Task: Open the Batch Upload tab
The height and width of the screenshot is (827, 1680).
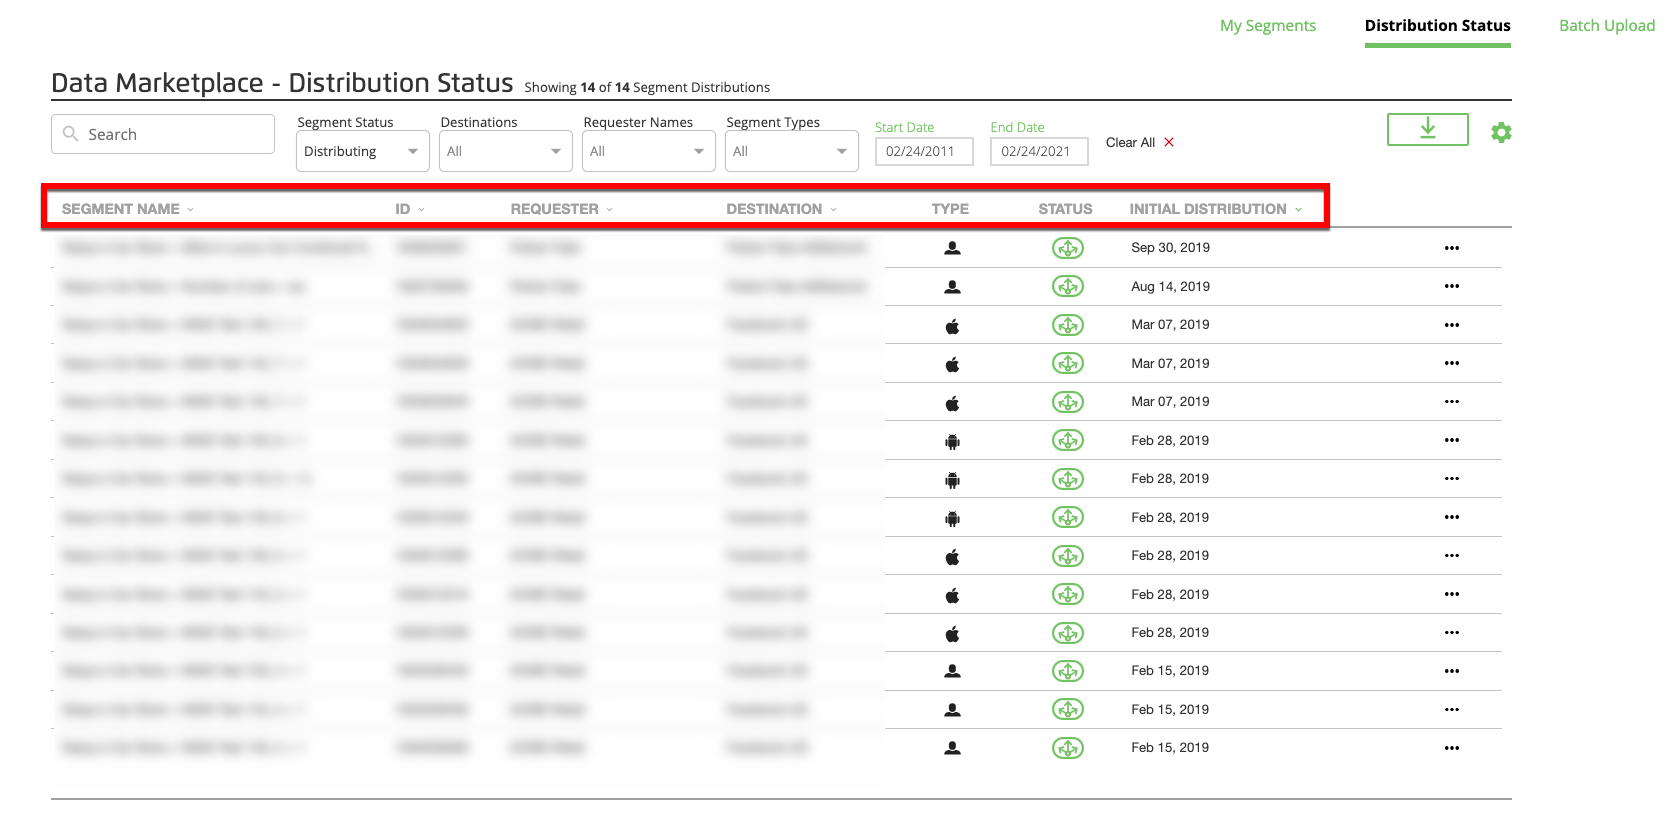Action: (1607, 26)
